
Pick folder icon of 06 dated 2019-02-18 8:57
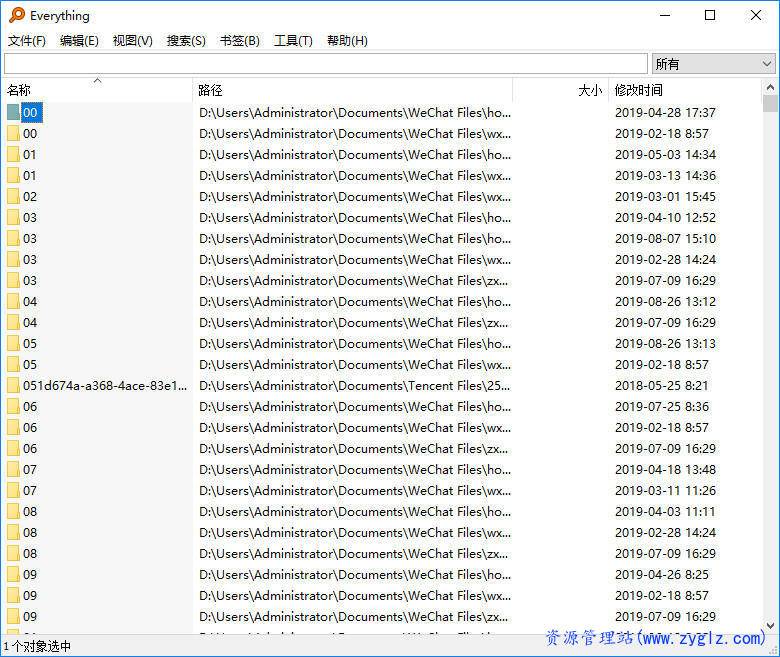(13, 427)
